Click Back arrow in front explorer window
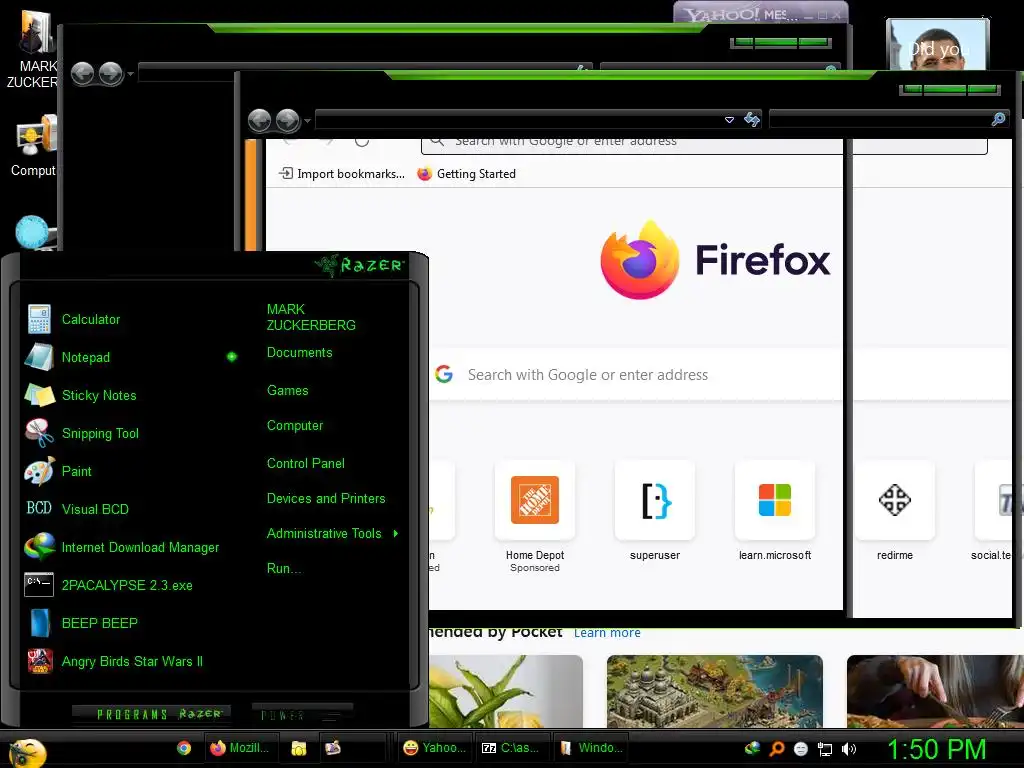The image size is (1024, 768). [x=260, y=120]
